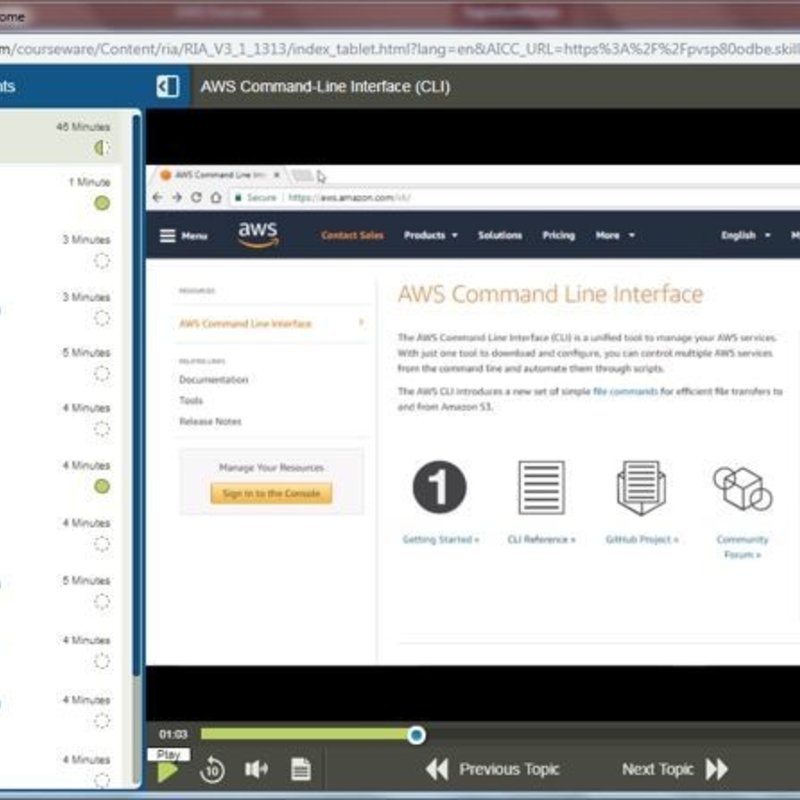Click the outer browser courseware URL bar
Screen dimensions: 800x800
click(400, 49)
